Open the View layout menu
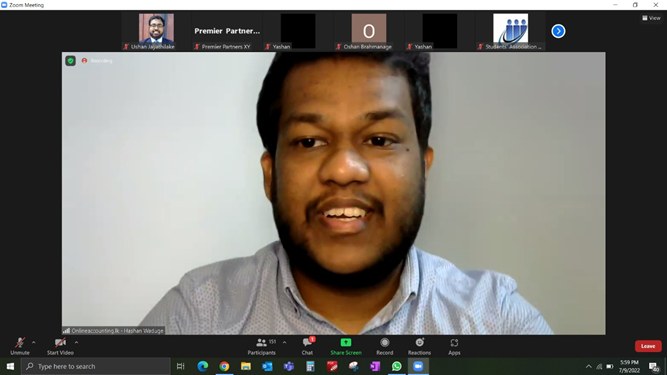This screenshot has height=375, width=667. coord(651,18)
